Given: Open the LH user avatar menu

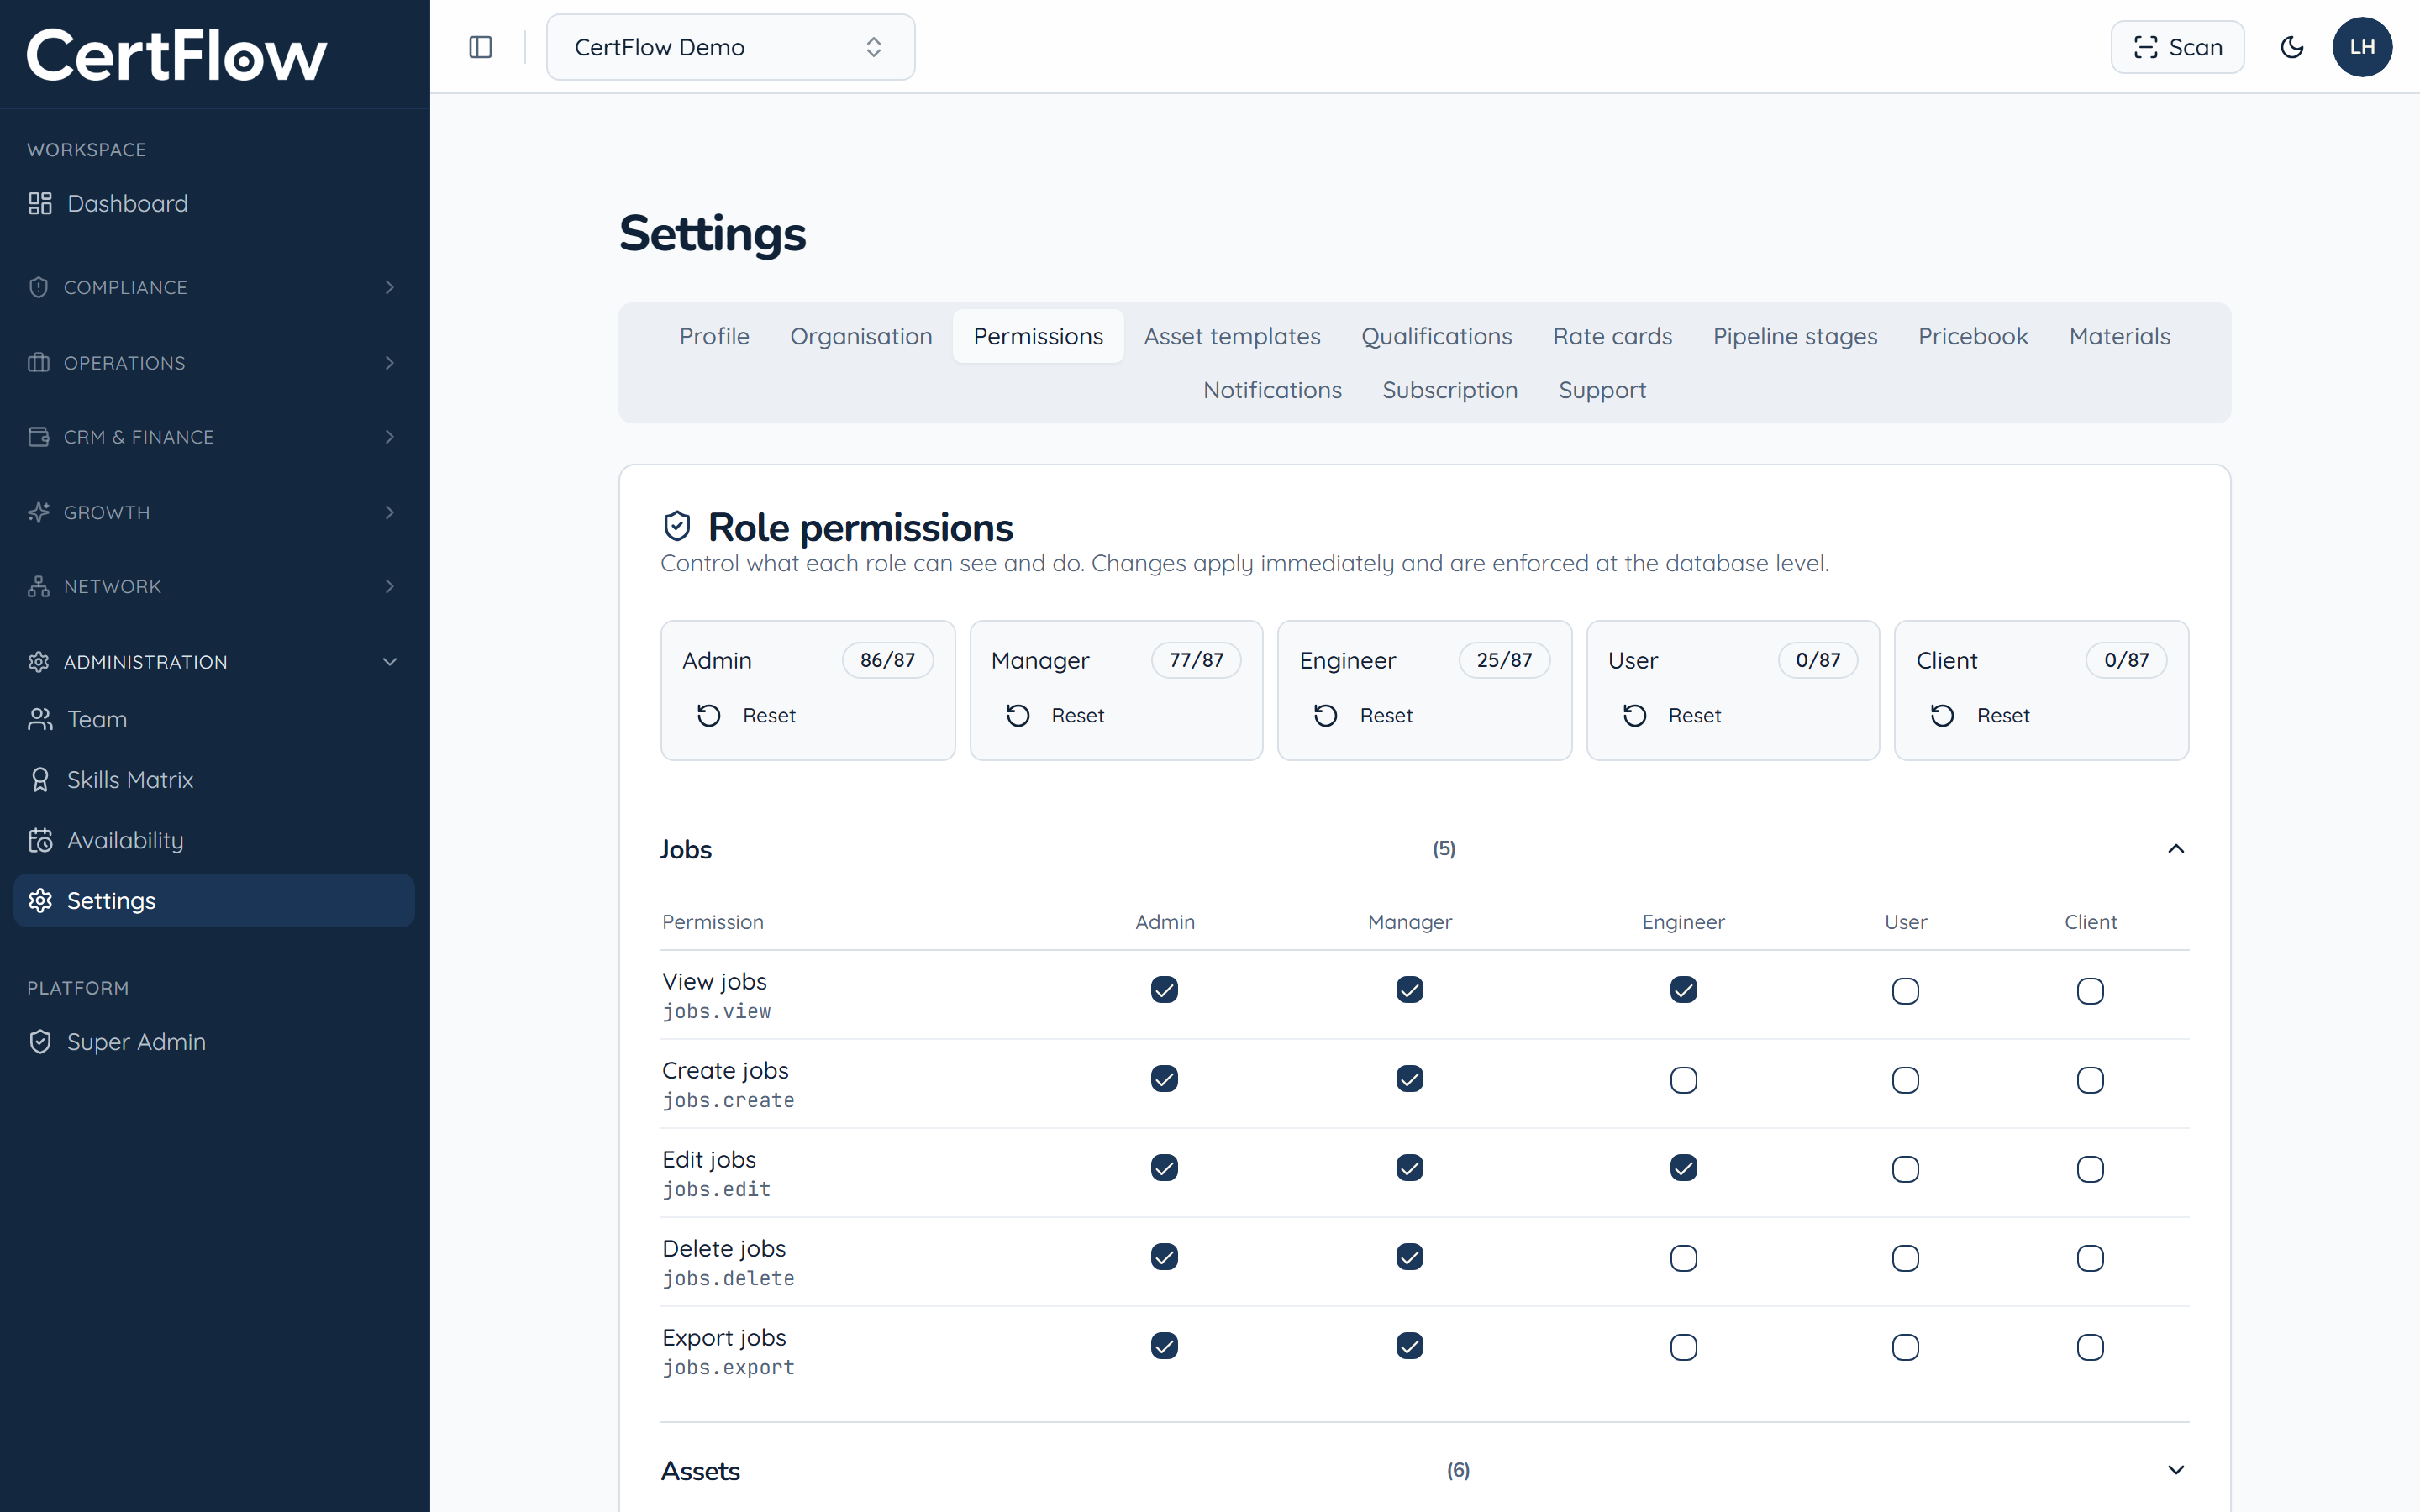Looking at the screenshot, I should coord(2362,47).
